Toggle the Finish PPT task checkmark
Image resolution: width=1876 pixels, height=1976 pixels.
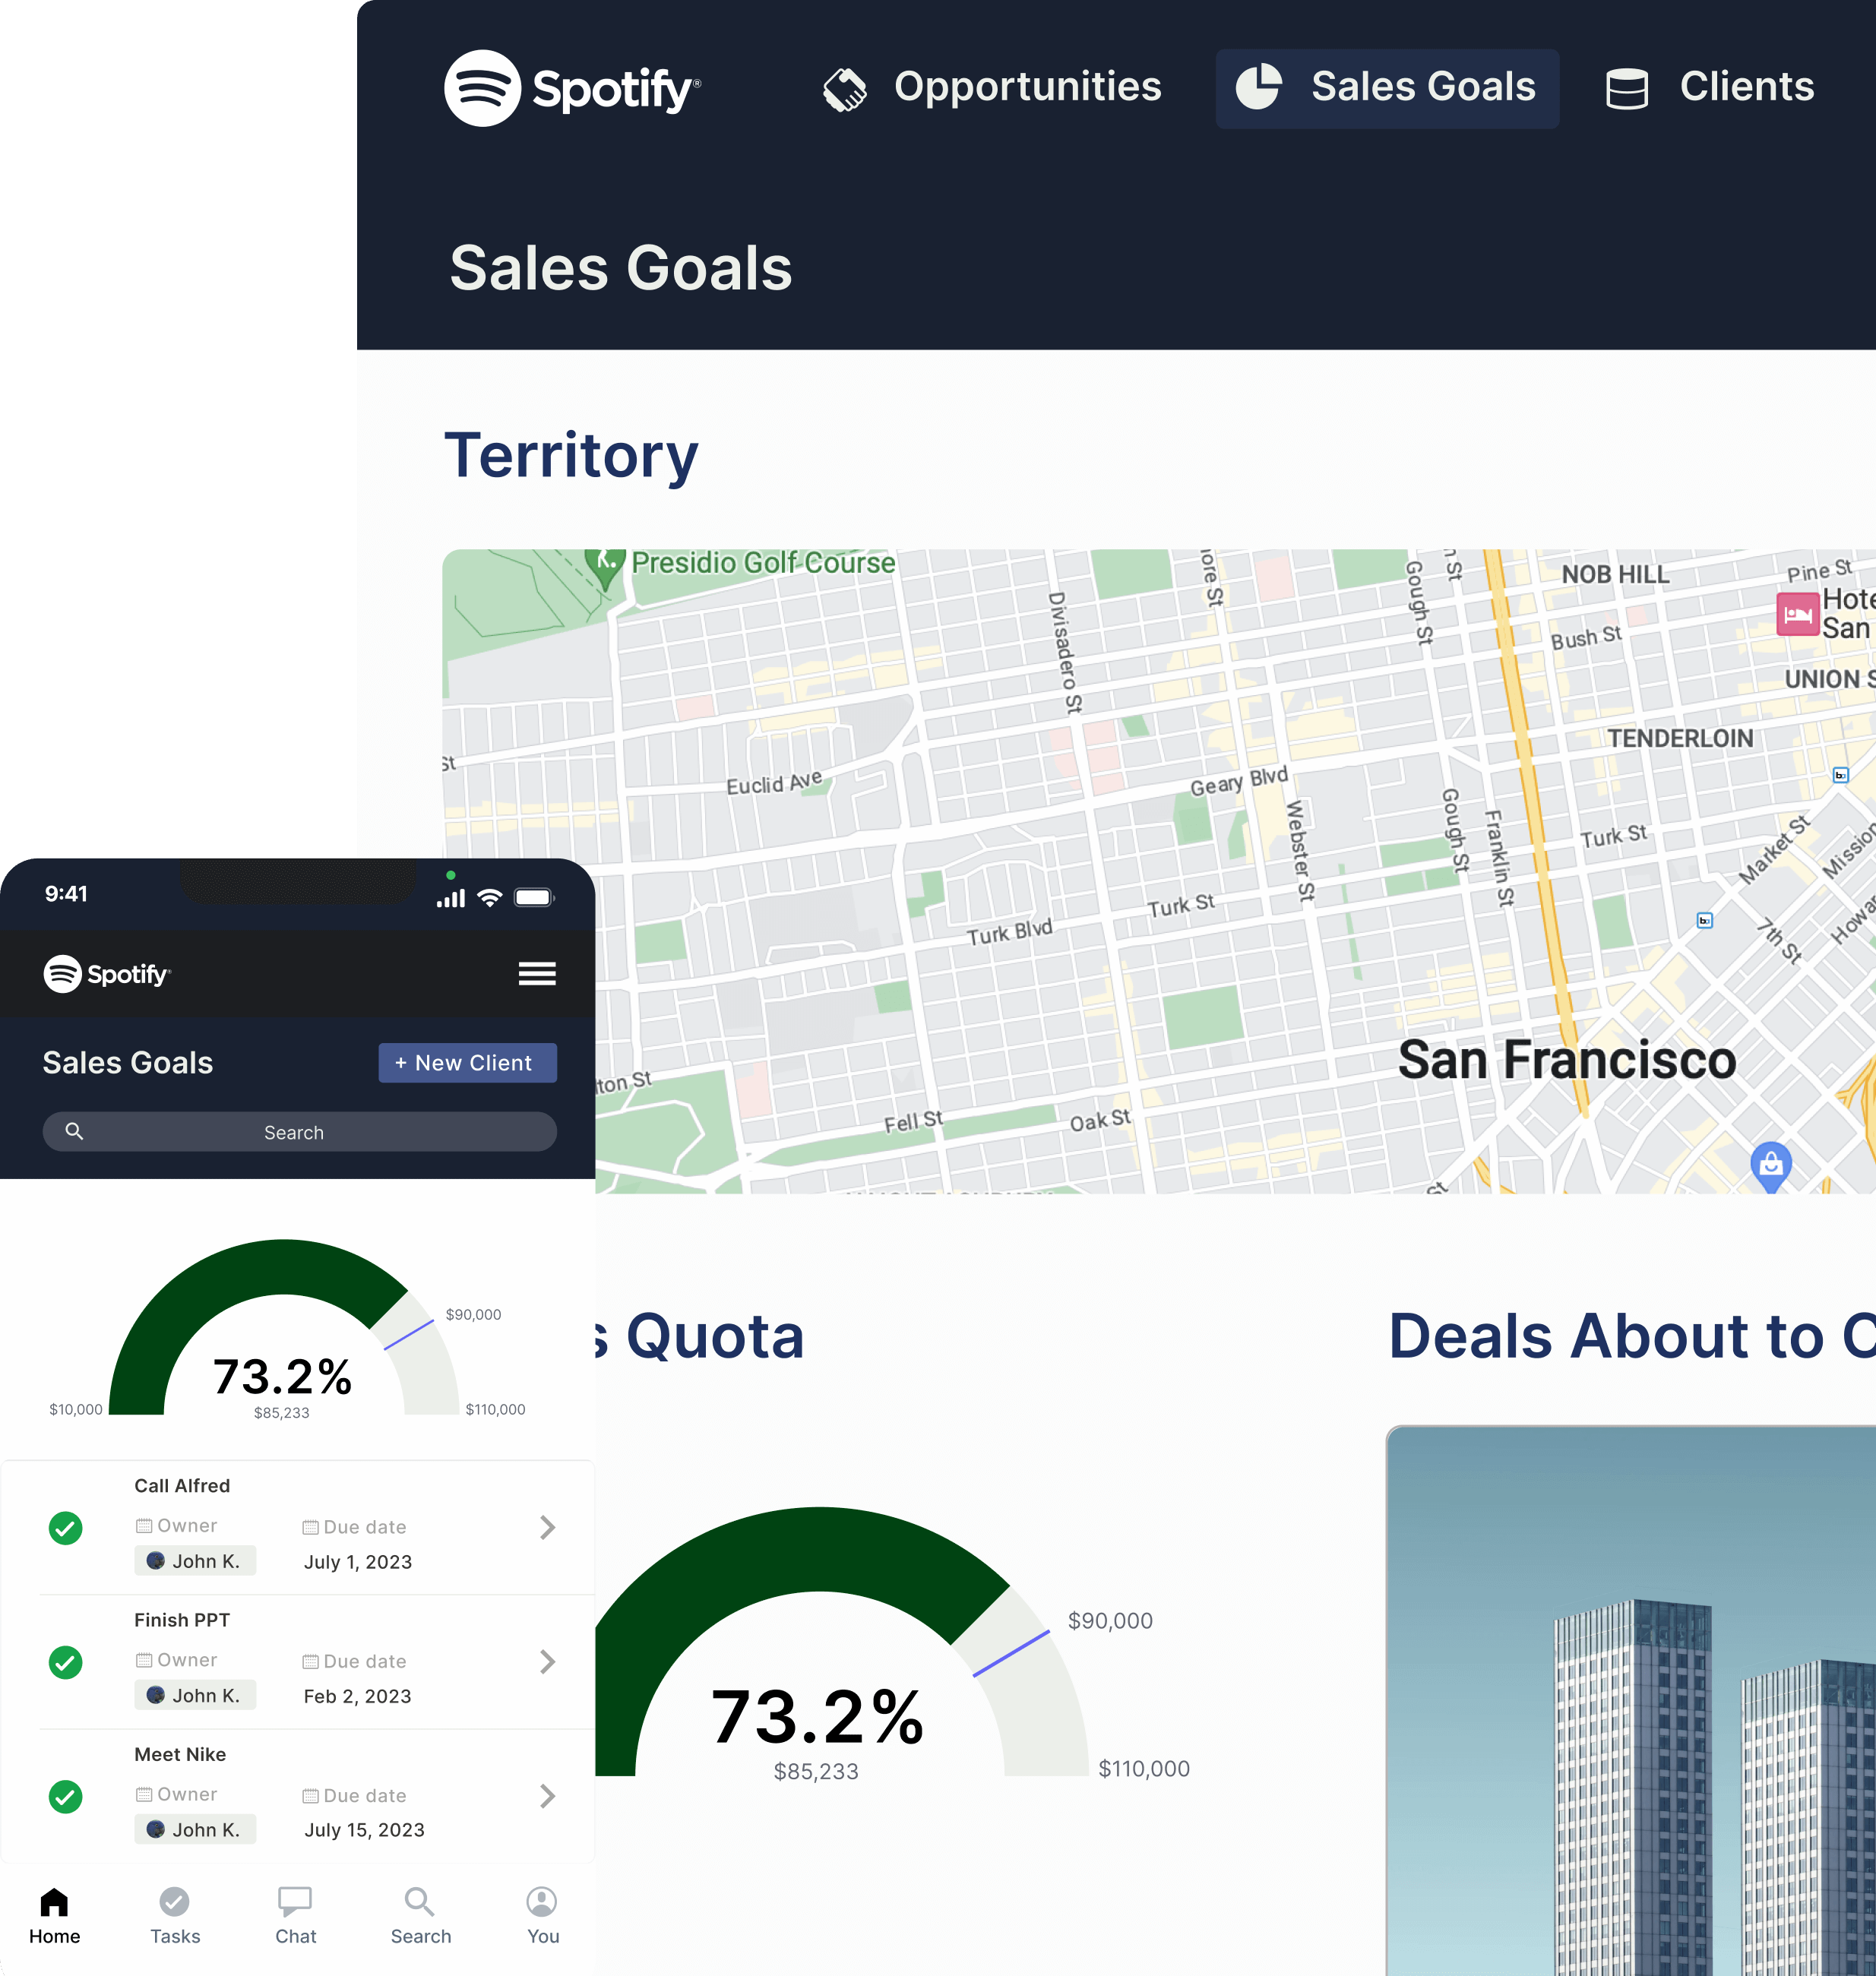coord(66,1662)
